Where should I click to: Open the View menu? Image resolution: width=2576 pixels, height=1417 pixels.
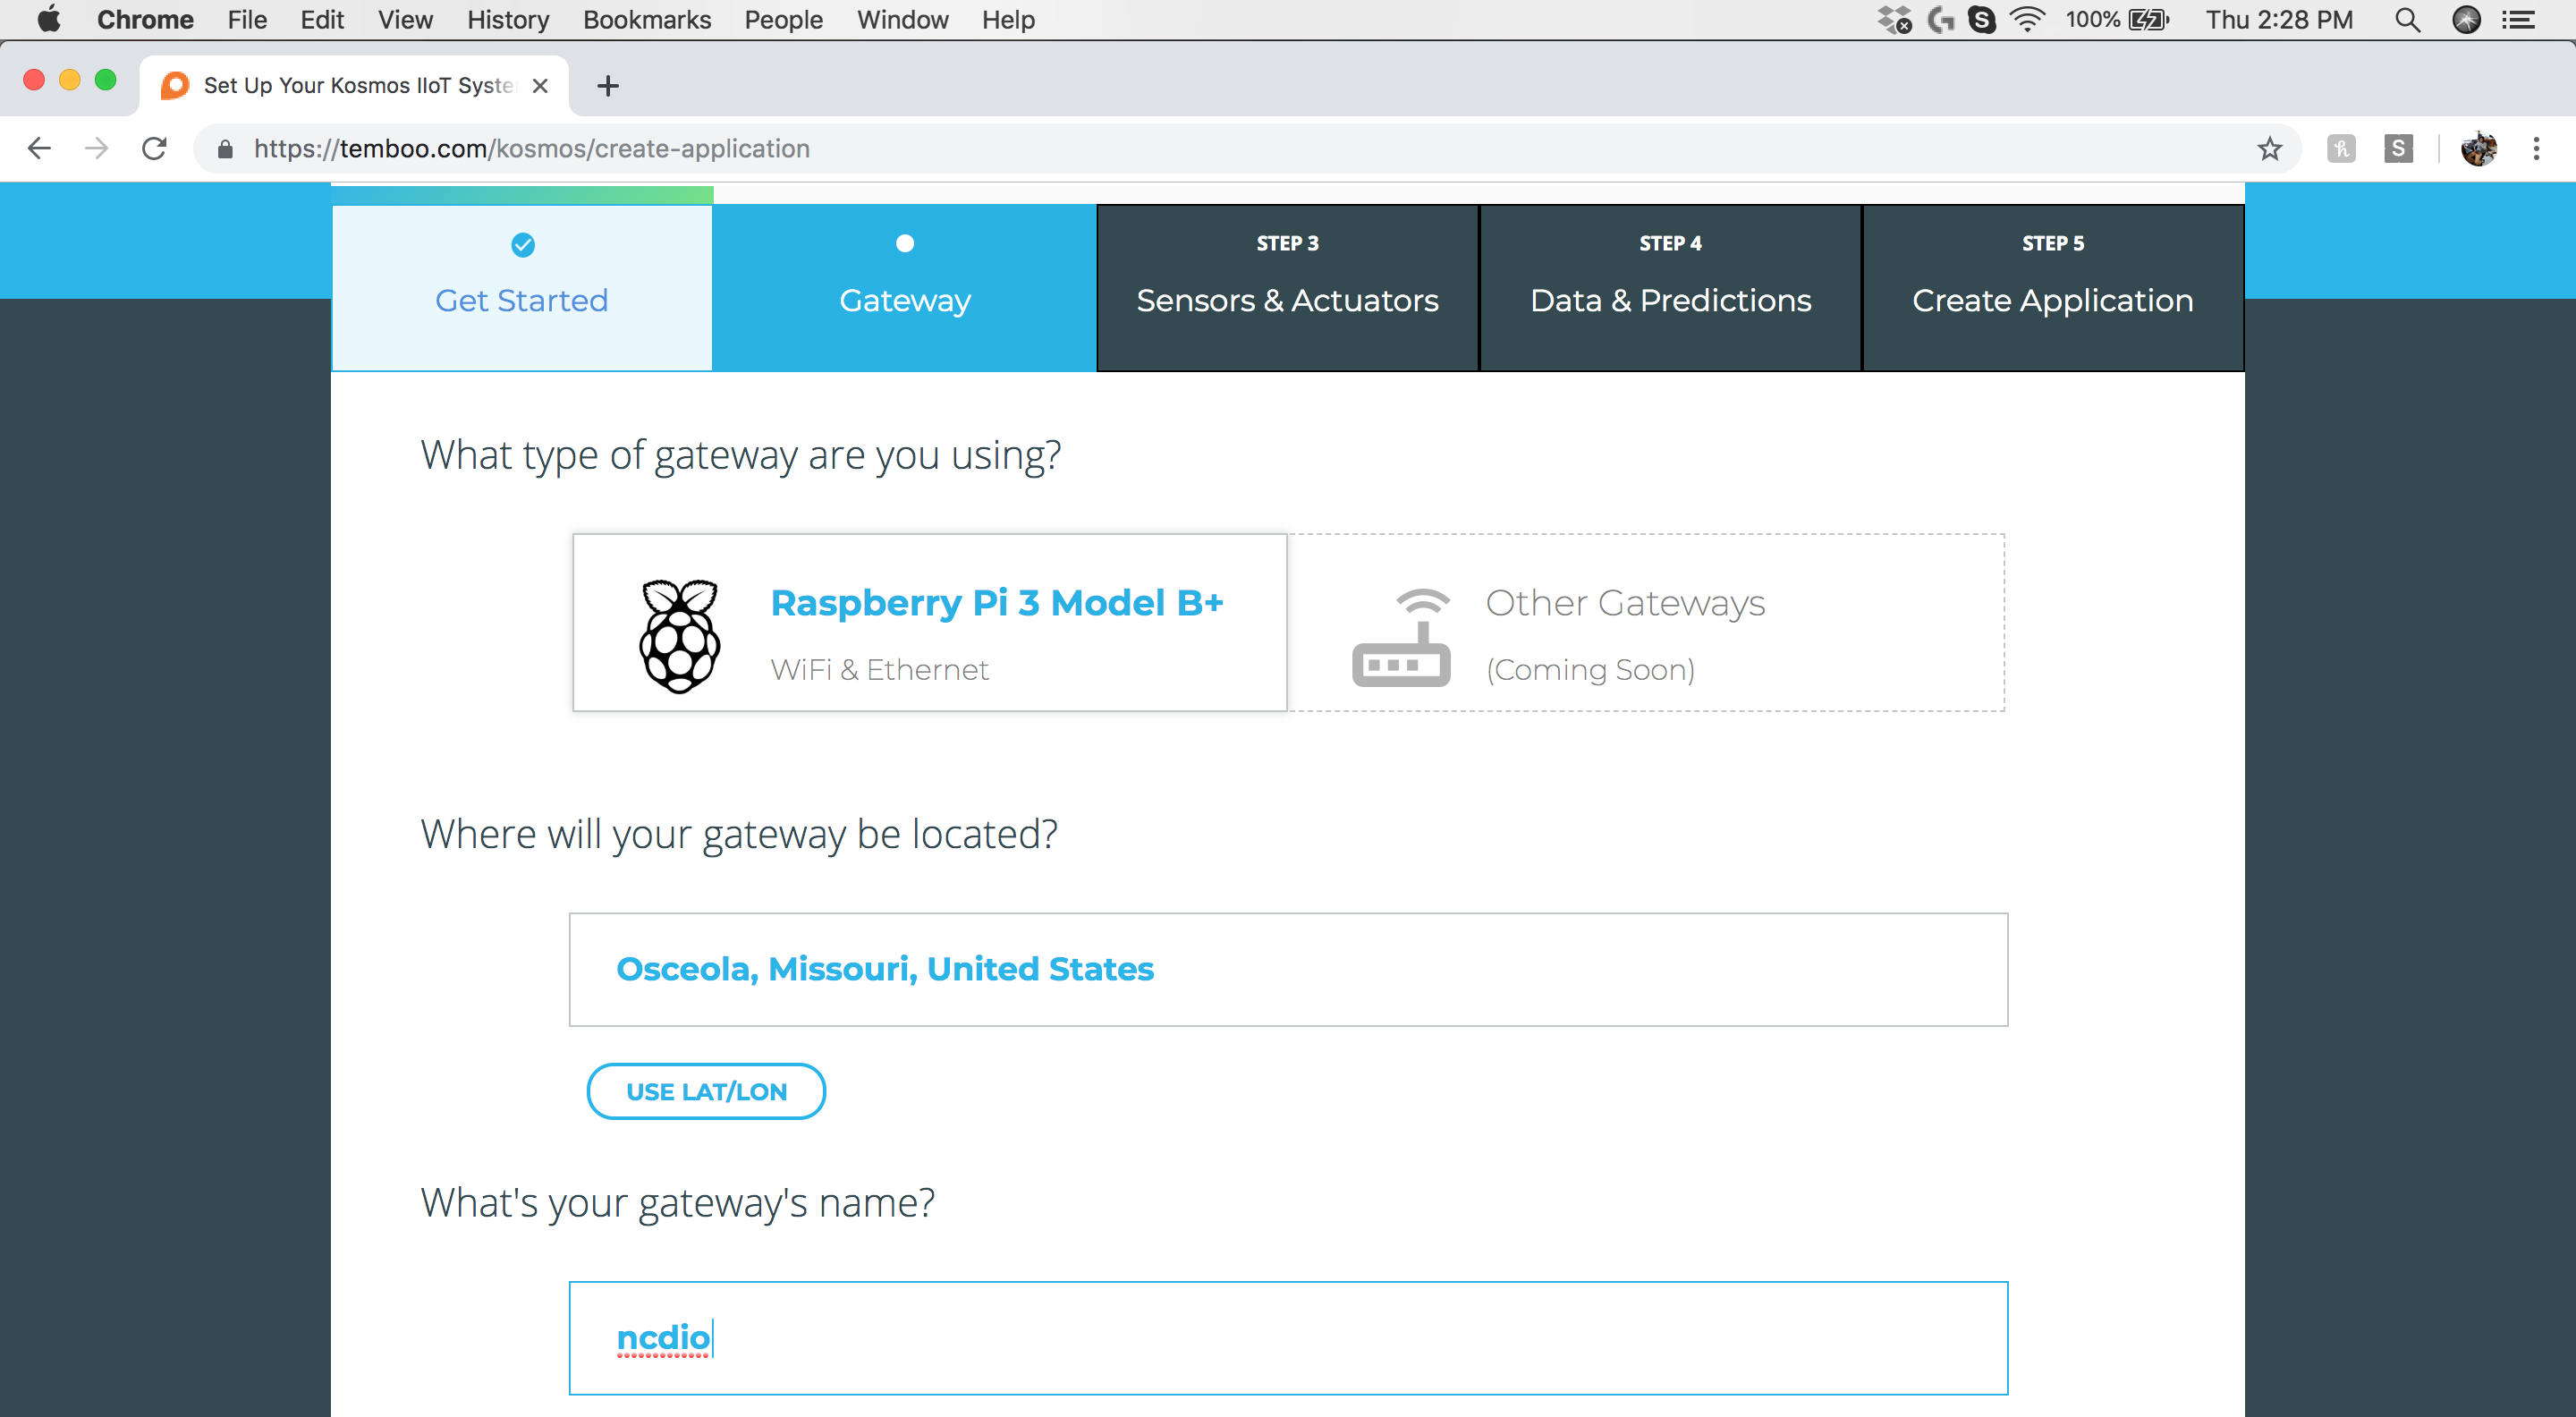pyautogui.click(x=405, y=20)
